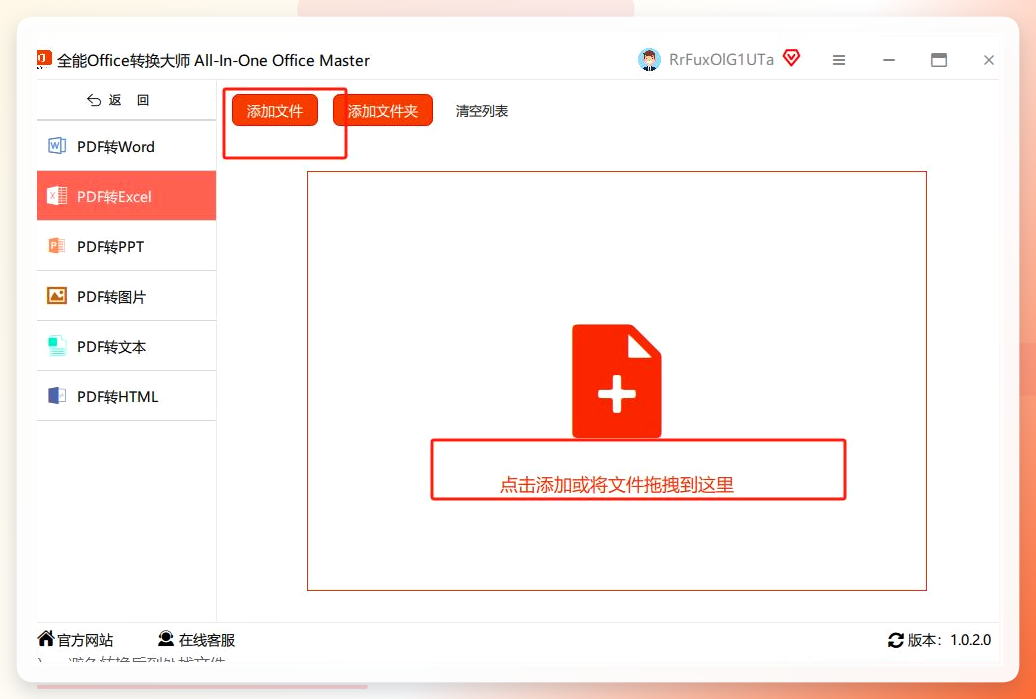This screenshot has height=699, width=1036.
Task: Click the refresh icon beside 版本
Action: pos(896,640)
